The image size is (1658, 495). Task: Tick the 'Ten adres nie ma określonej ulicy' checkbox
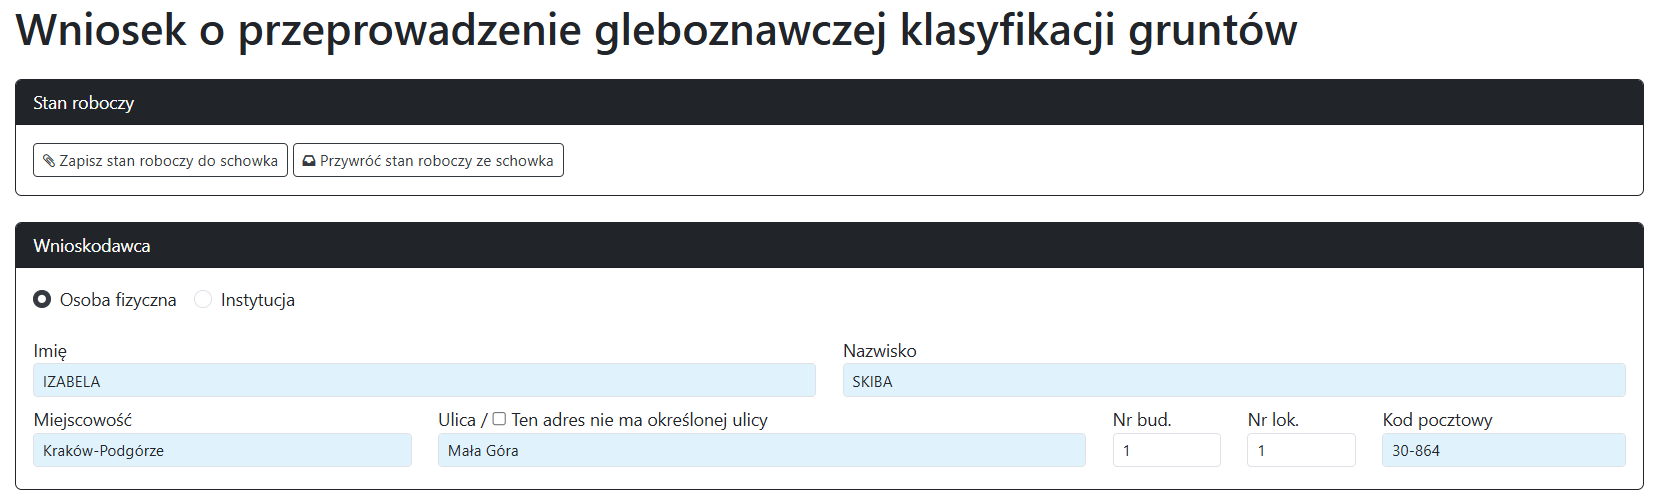[x=499, y=419]
